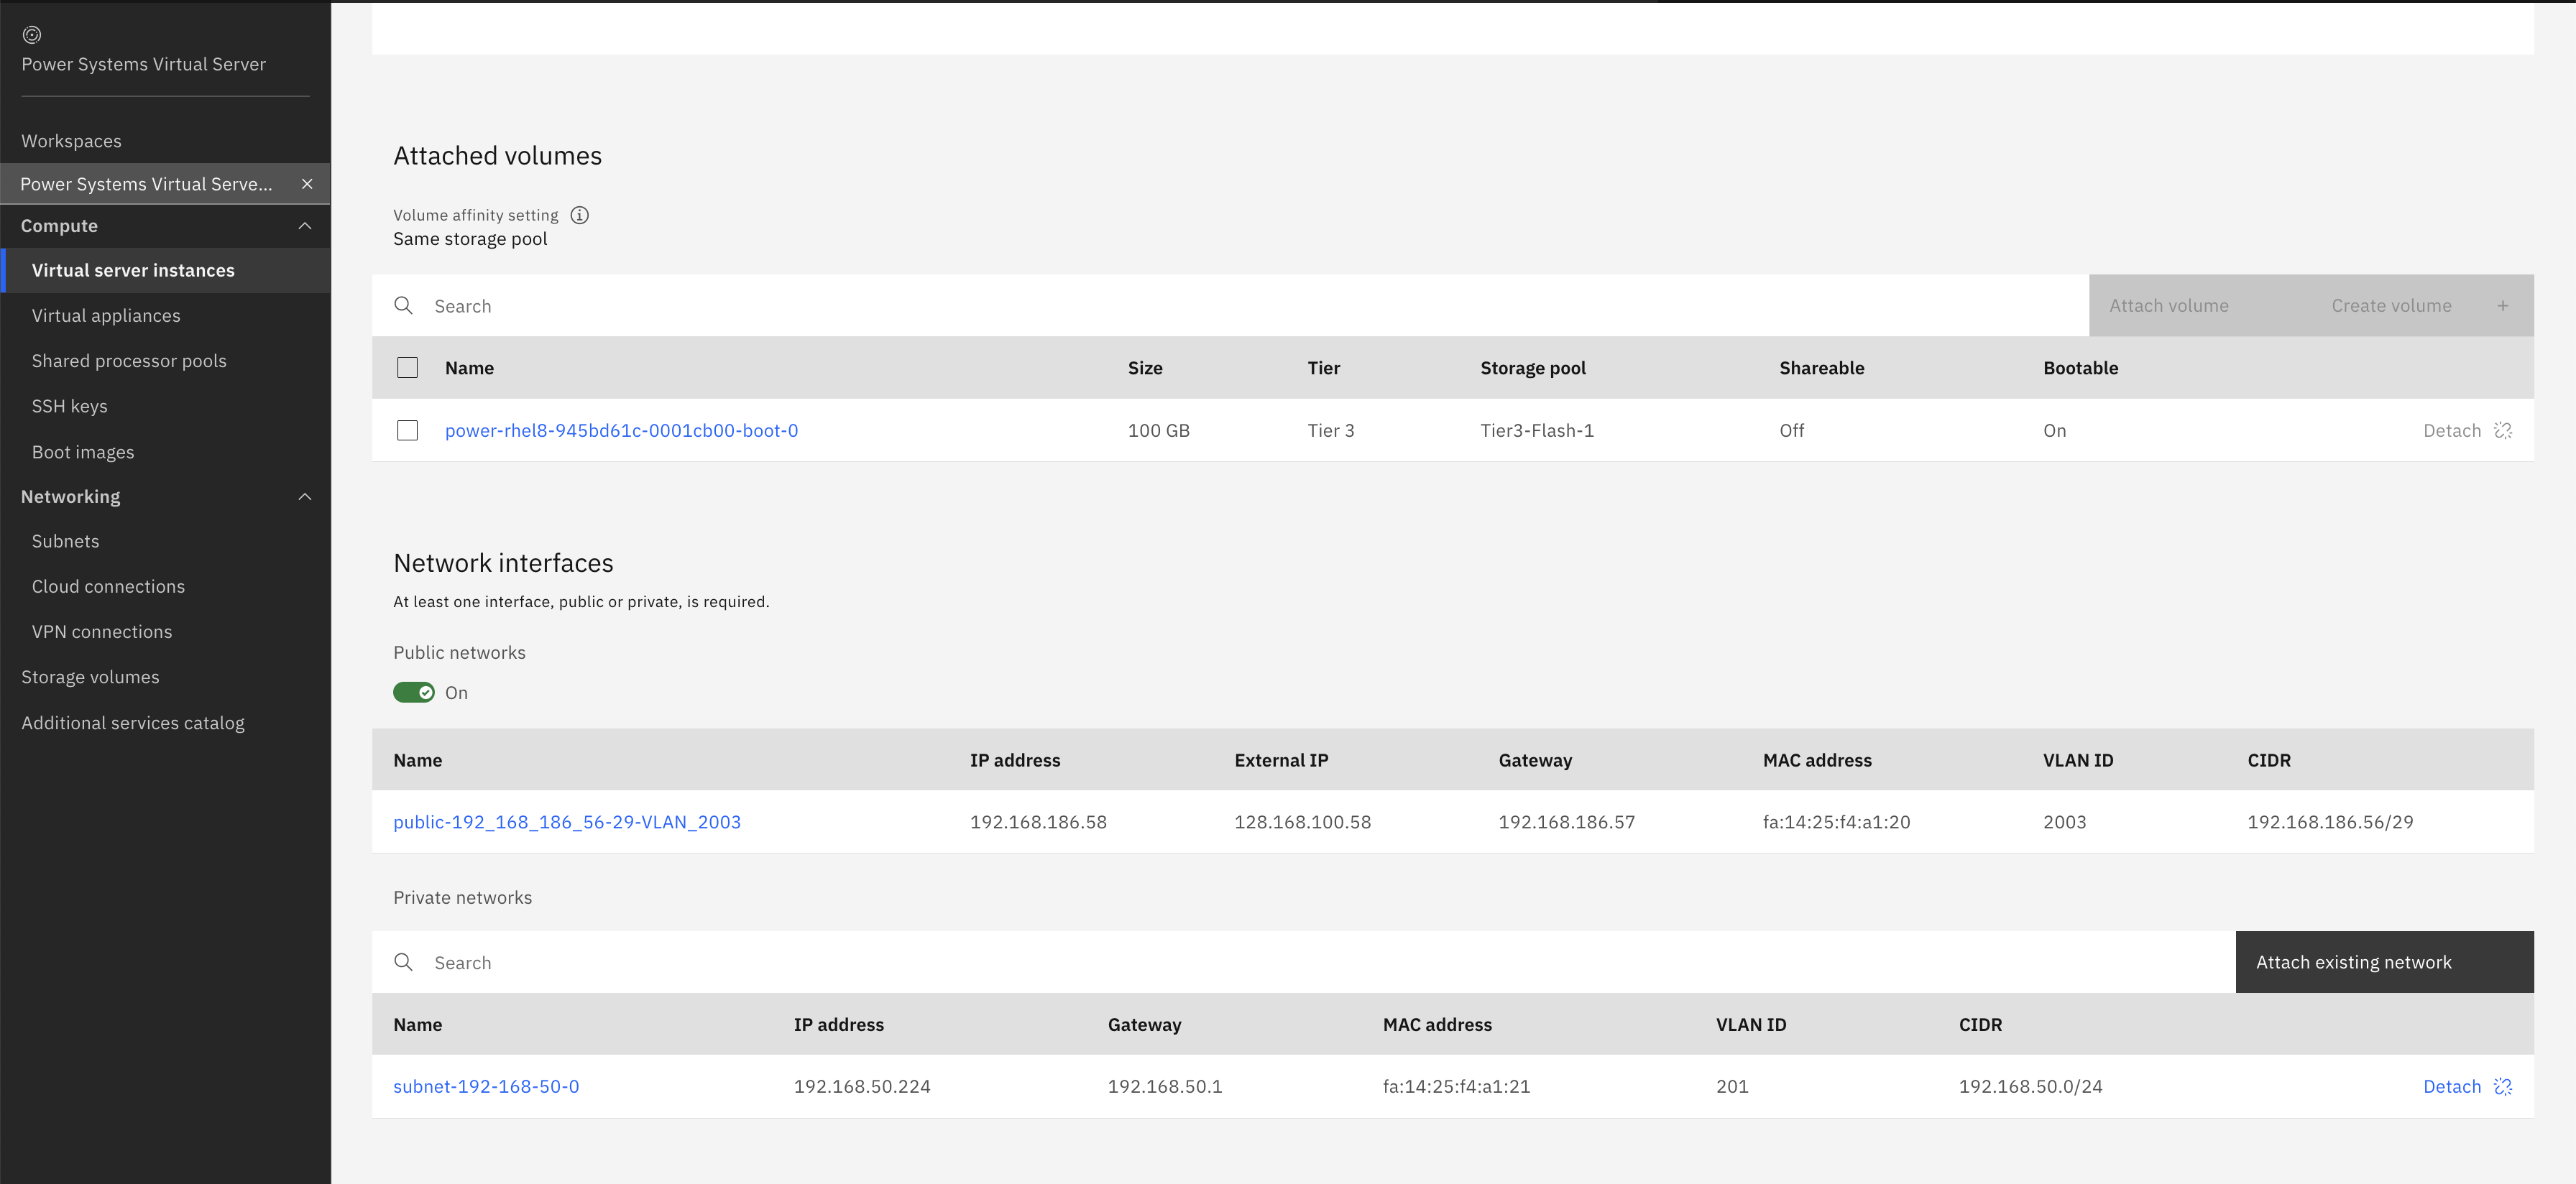Close the Power Systems Virtual Server workspace
The image size is (2576, 1184).
click(x=307, y=184)
